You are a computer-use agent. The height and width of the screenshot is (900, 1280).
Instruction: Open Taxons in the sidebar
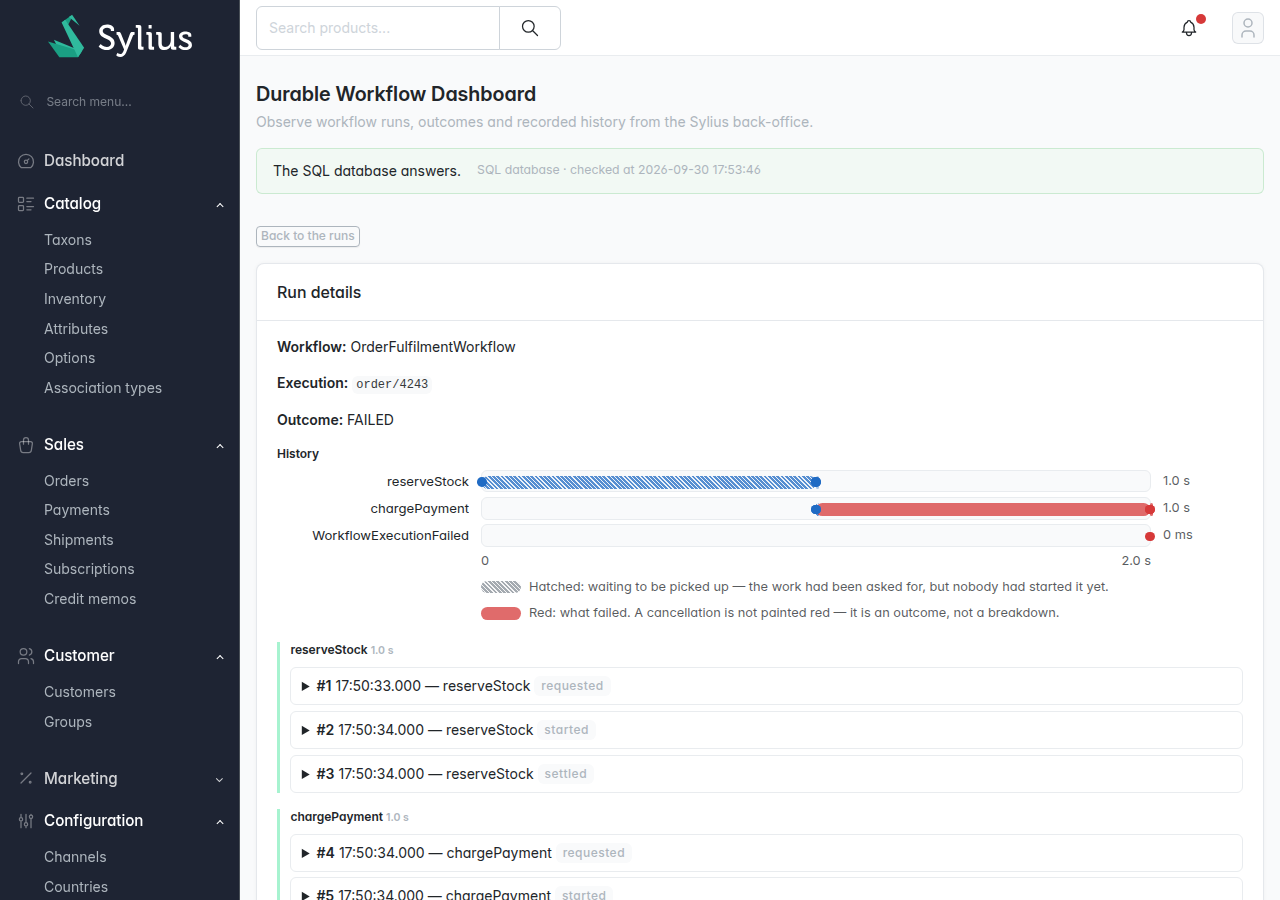coord(68,240)
